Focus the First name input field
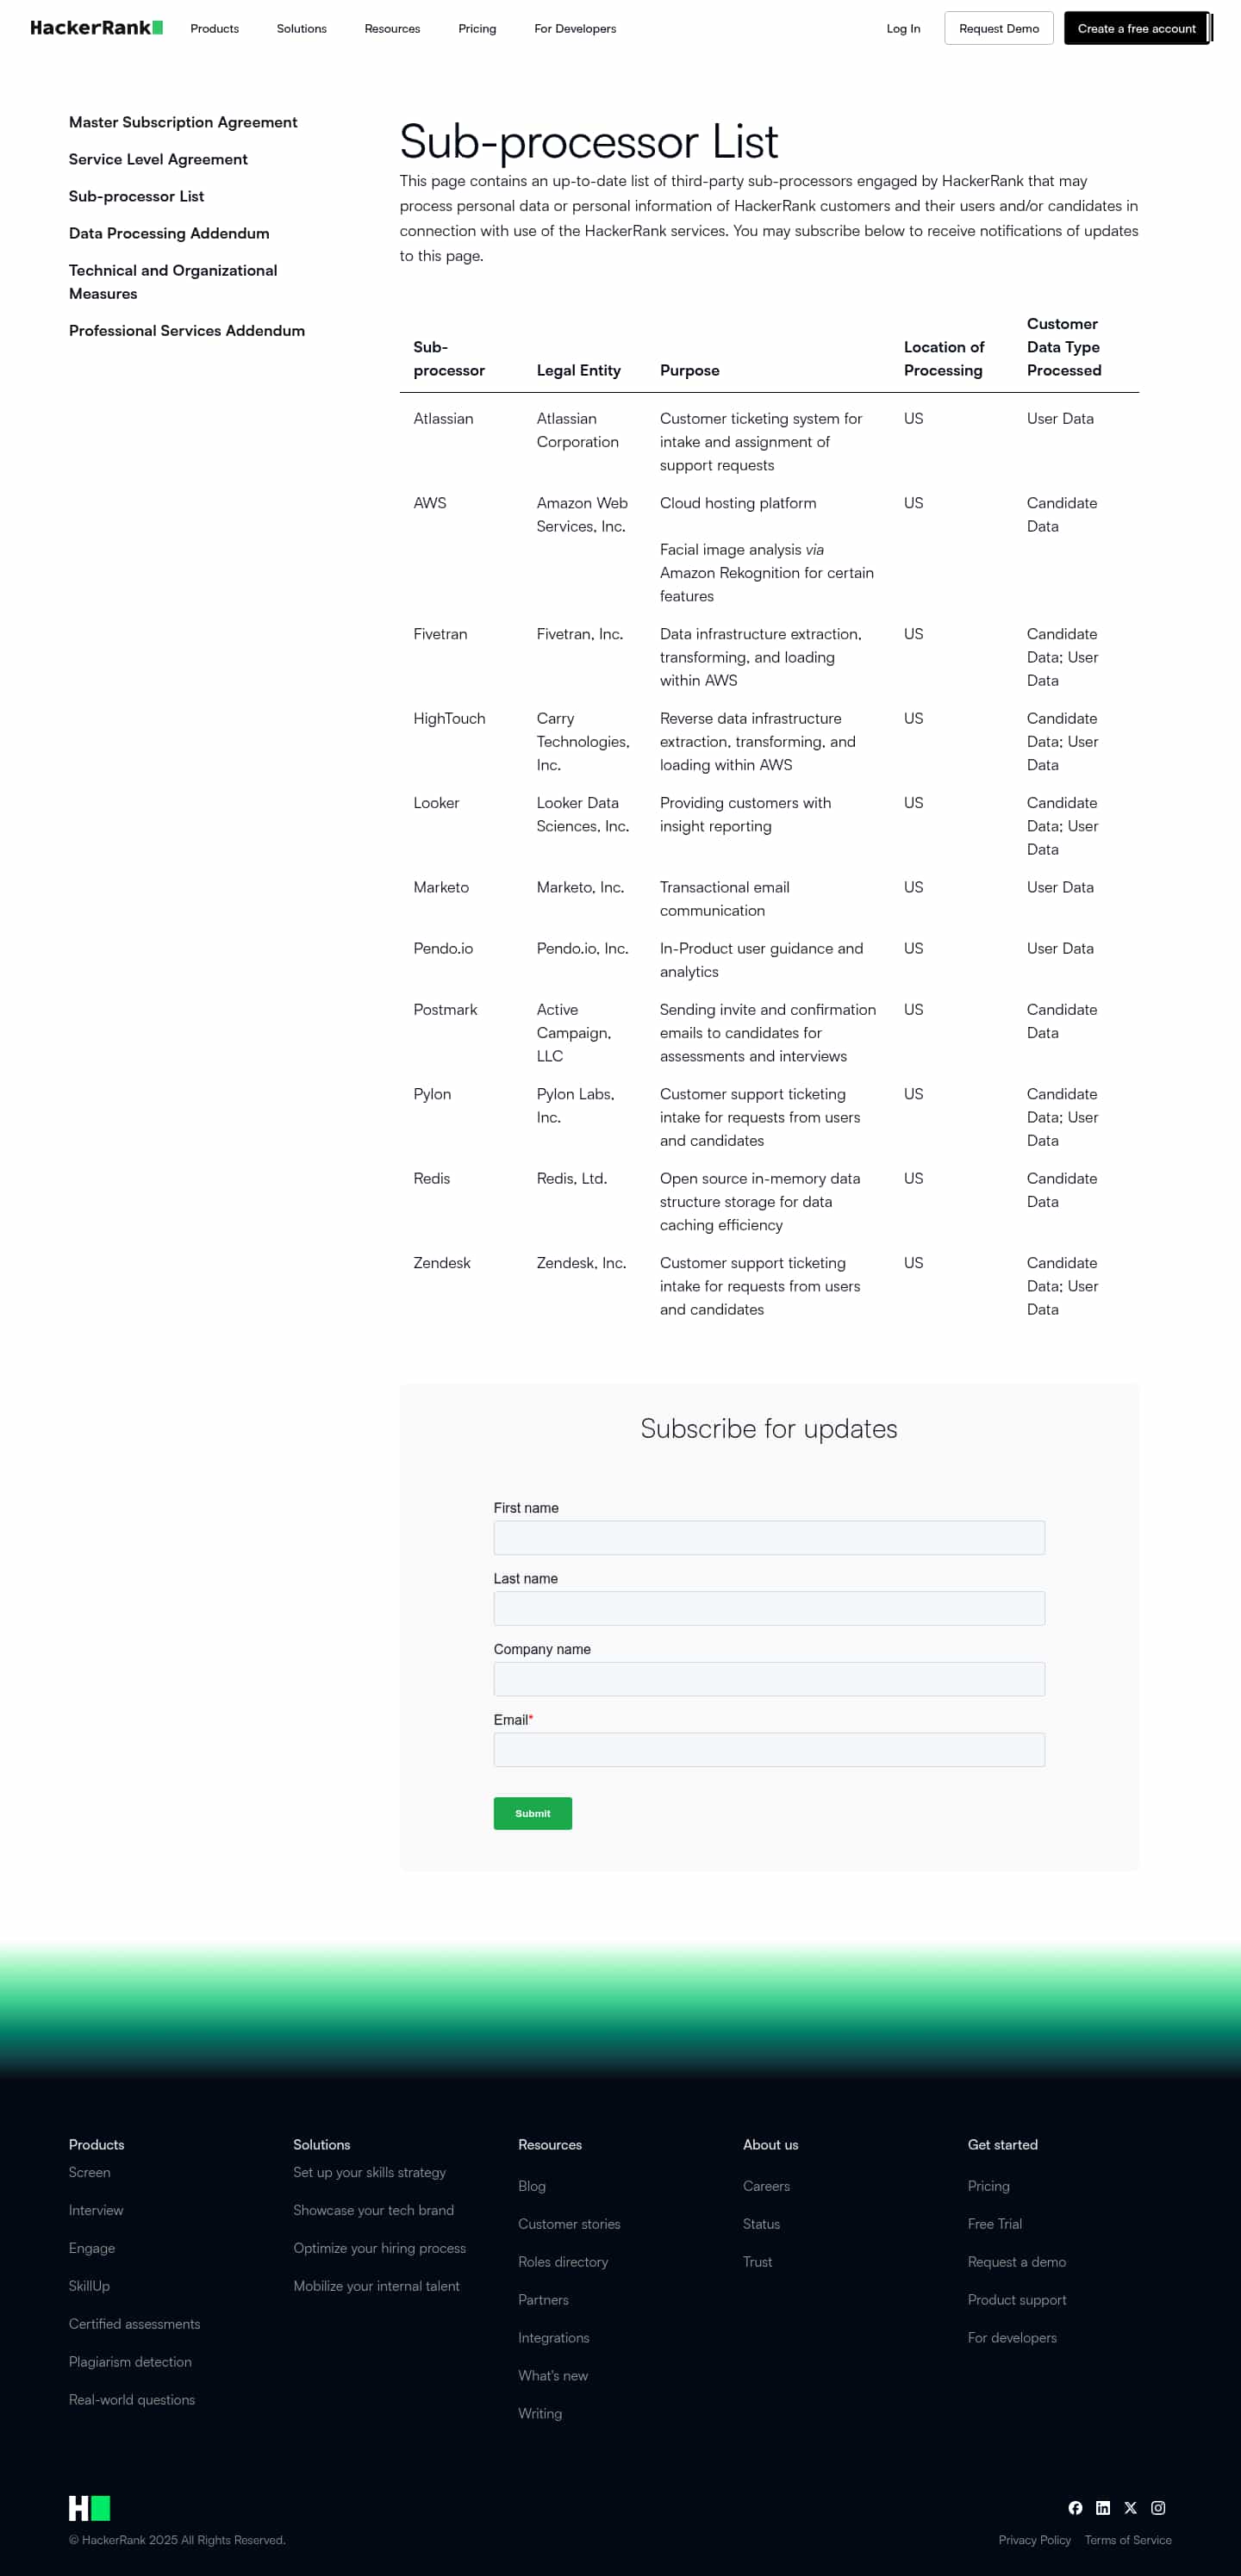 (x=768, y=1537)
